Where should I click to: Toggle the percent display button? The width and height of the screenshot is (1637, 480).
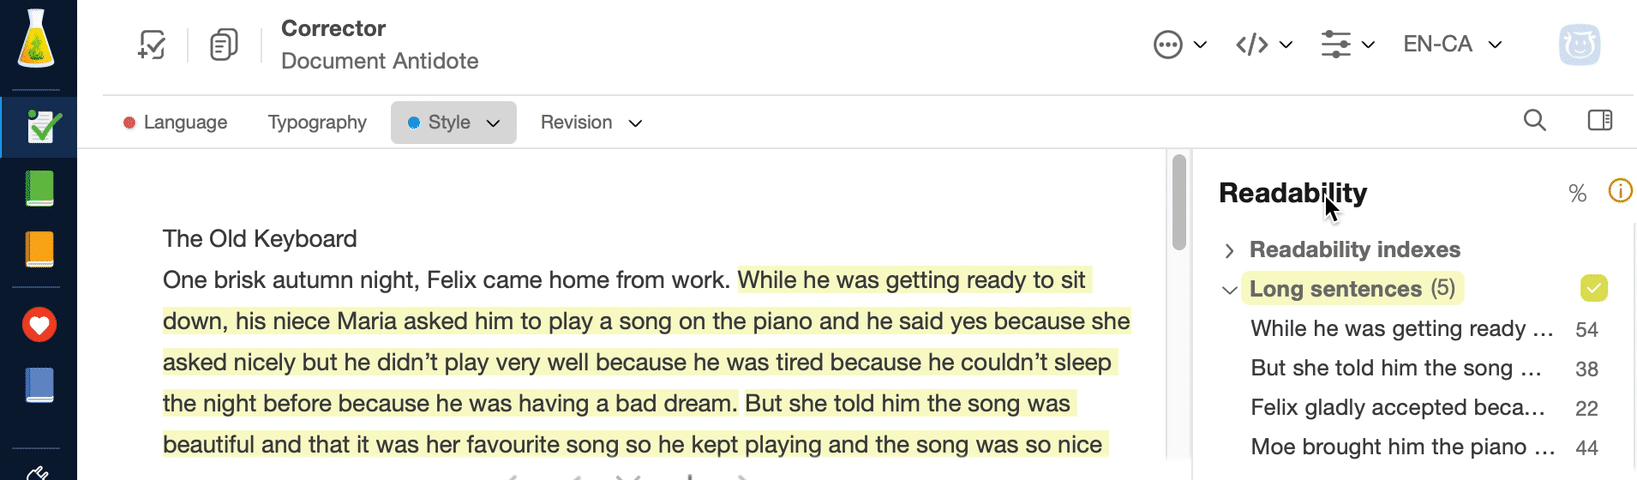[1577, 194]
